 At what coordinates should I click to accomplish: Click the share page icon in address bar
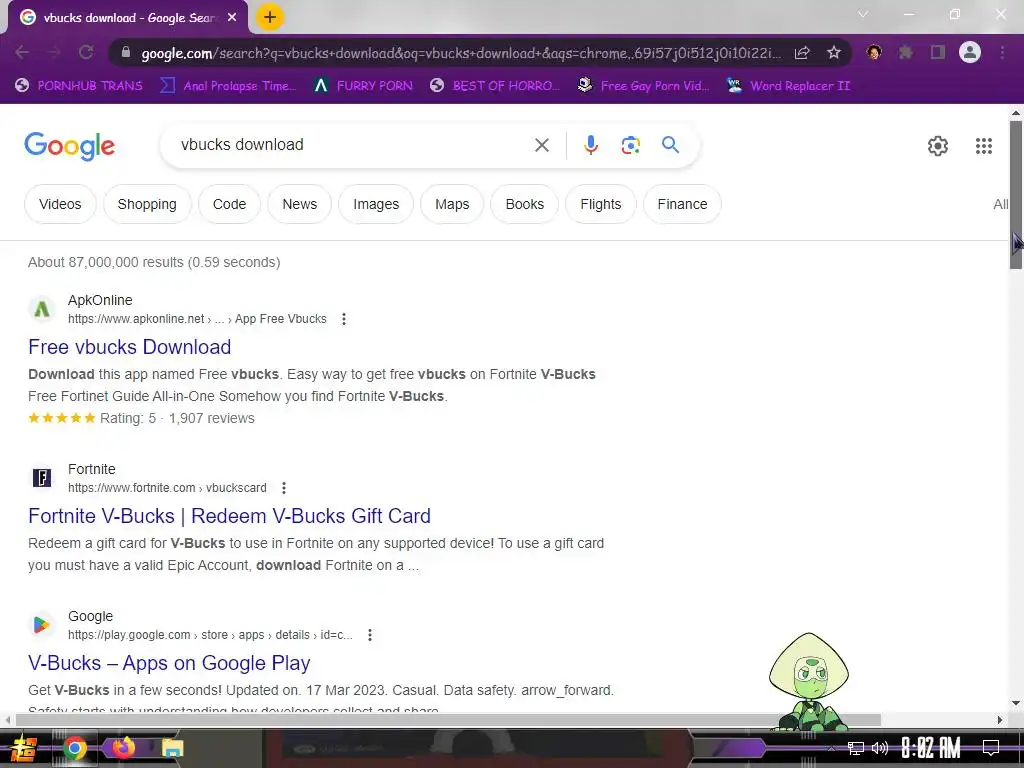pos(802,53)
